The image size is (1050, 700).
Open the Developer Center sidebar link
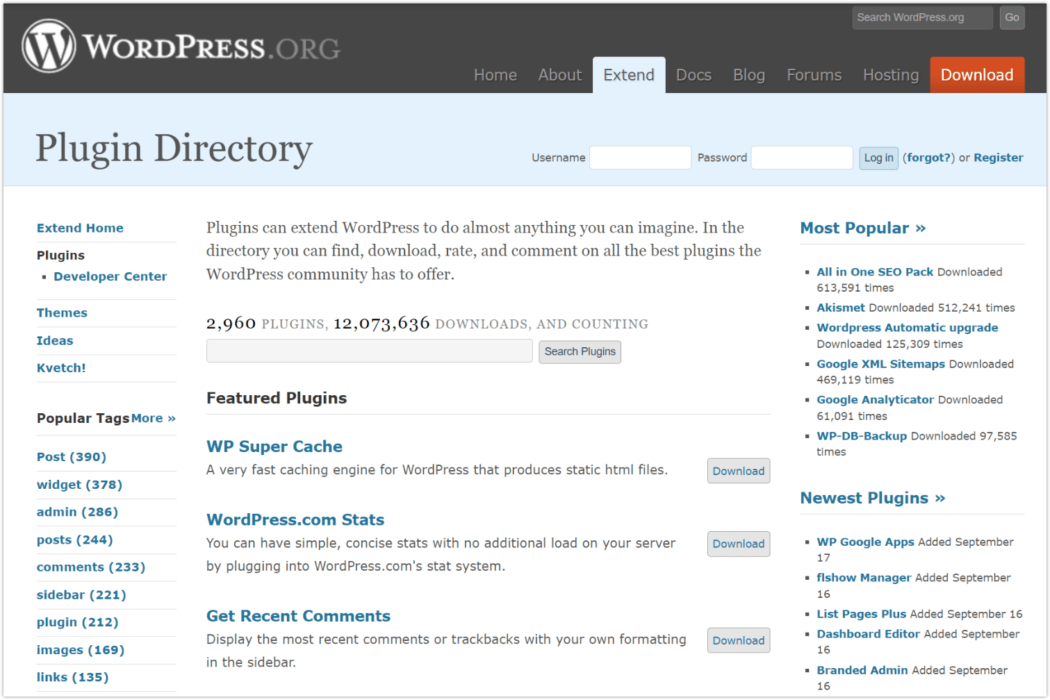(x=110, y=277)
